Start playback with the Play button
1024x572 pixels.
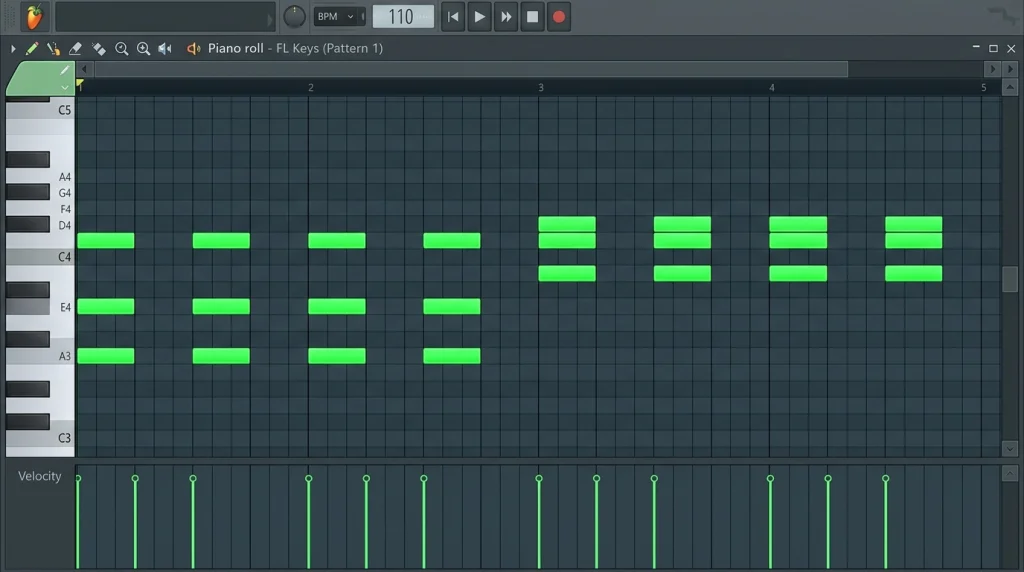click(x=479, y=17)
